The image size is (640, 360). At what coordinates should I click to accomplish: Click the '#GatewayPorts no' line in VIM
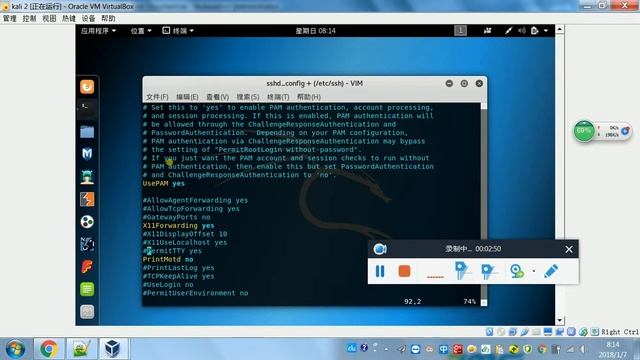coord(176,217)
